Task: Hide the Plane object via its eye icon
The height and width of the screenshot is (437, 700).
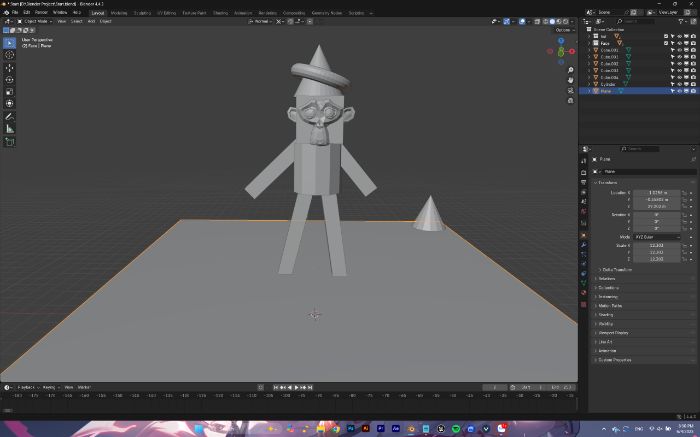Action: pos(679,91)
